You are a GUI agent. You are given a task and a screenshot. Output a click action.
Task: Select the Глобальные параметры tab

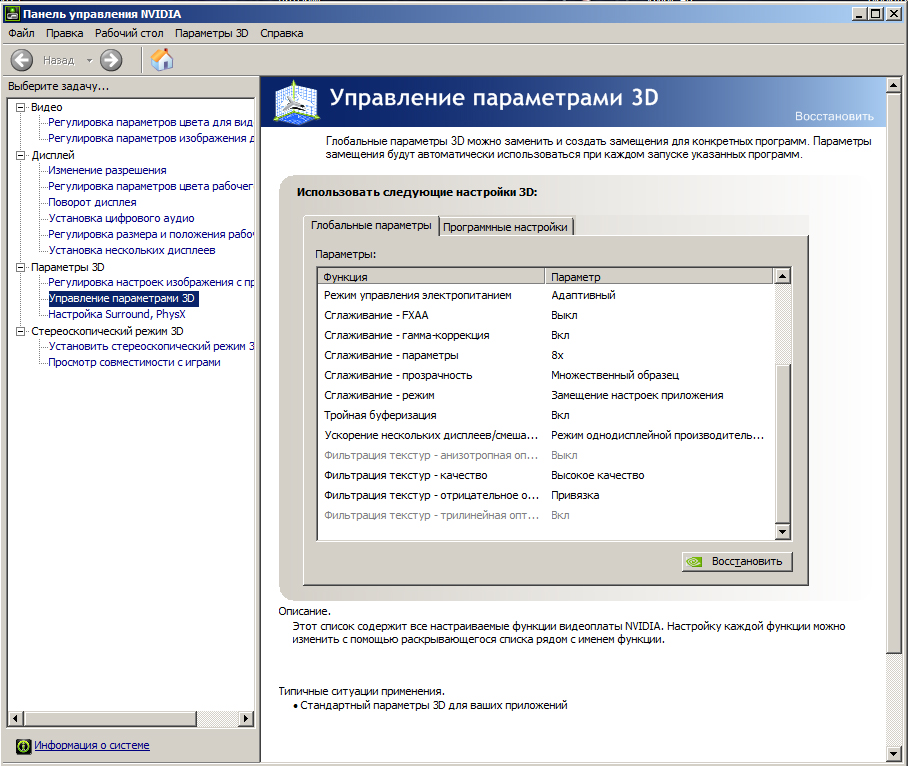pos(371,225)
